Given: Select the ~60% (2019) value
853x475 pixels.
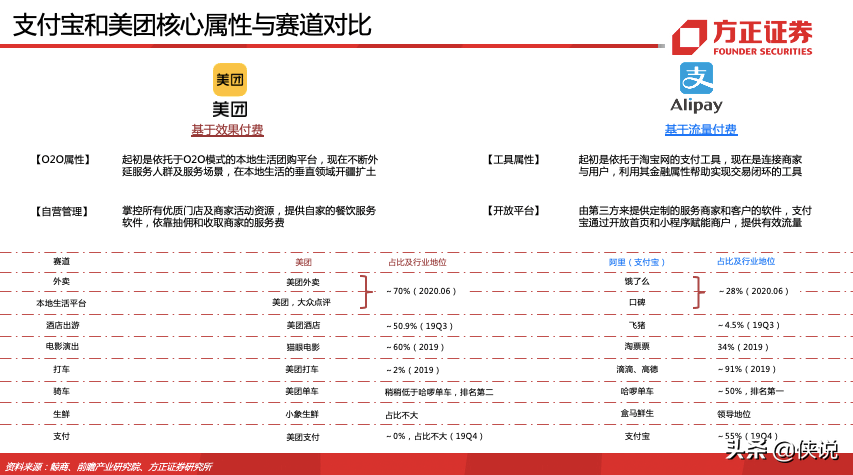Looking at the screenshot, I should click(x=415, y=347).
